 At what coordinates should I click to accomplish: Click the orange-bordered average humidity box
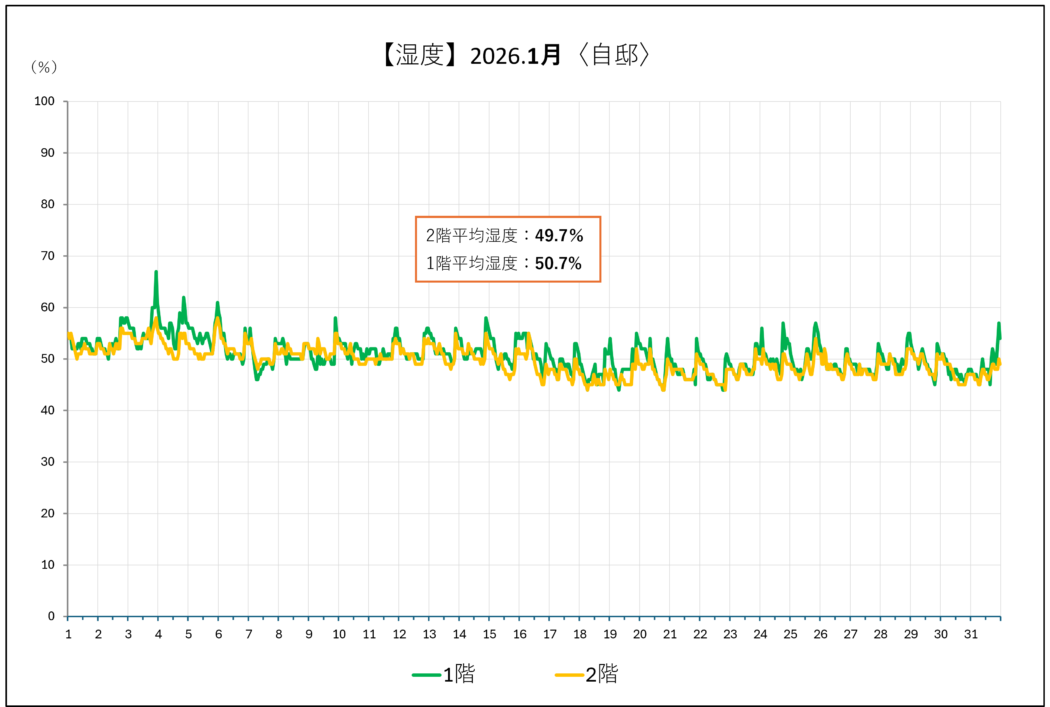tap(508, 249)
